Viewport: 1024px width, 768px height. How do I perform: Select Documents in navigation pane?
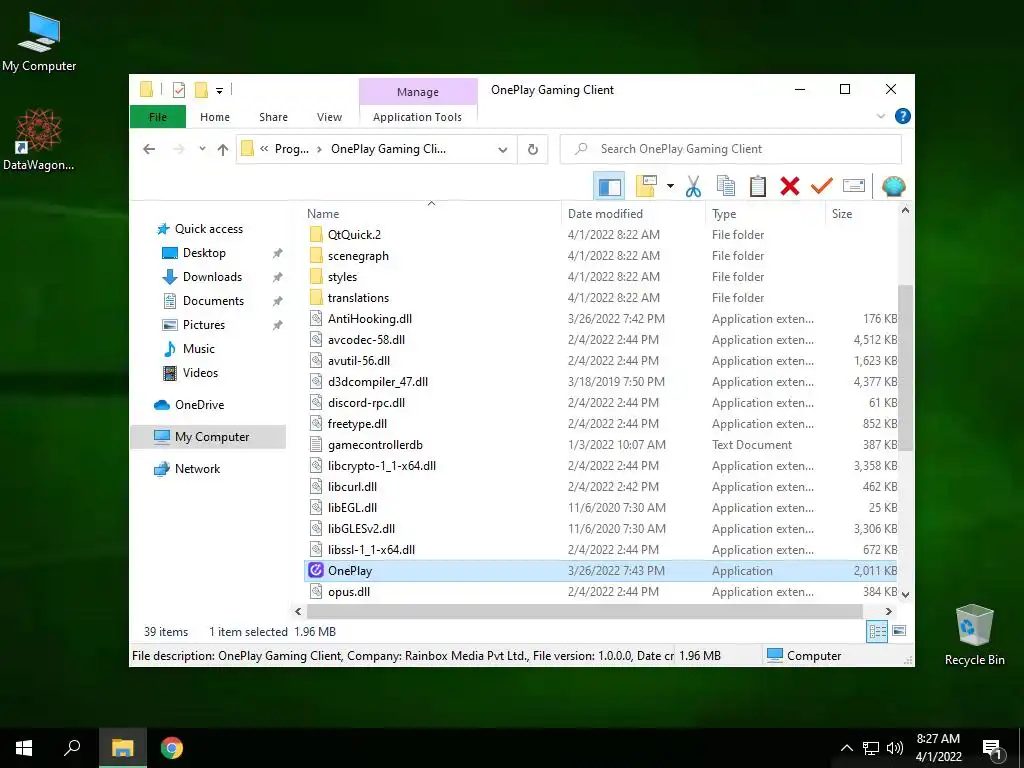203,301
